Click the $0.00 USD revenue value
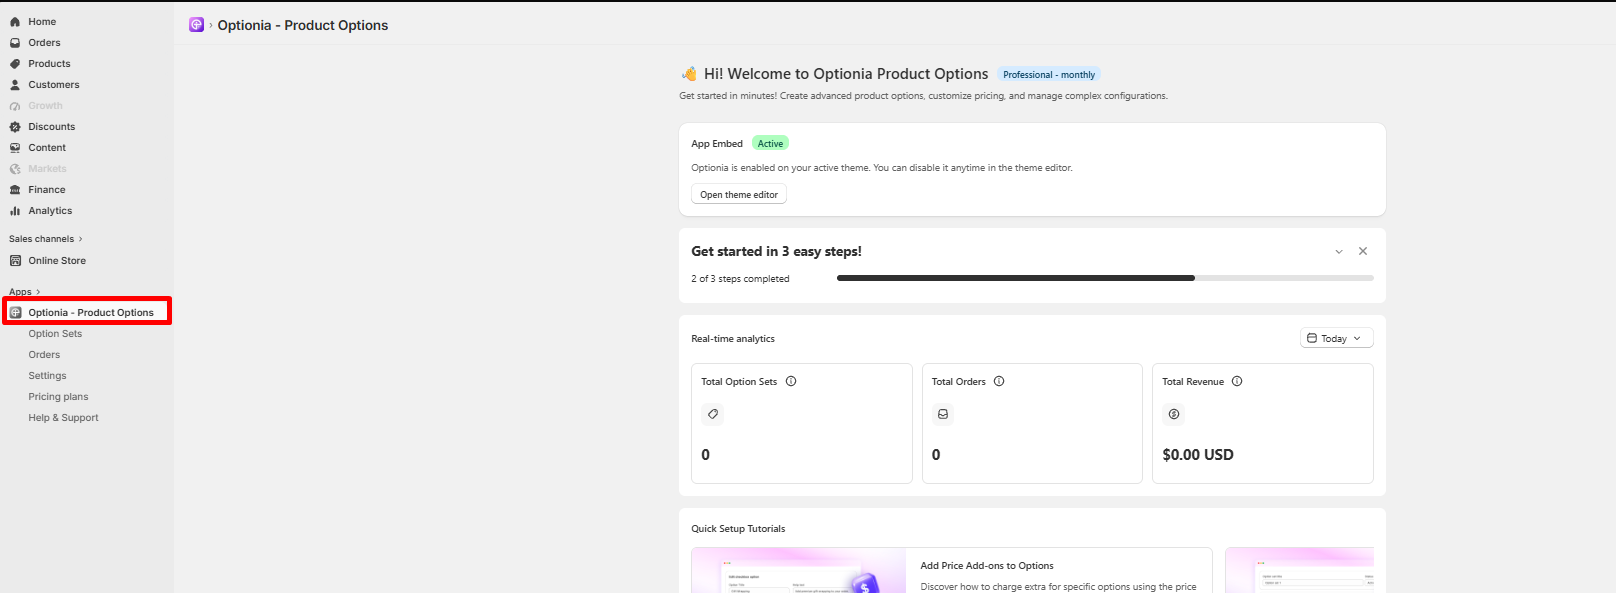1616x593 pixels. pyautogui.click(x=1198, y=455)
